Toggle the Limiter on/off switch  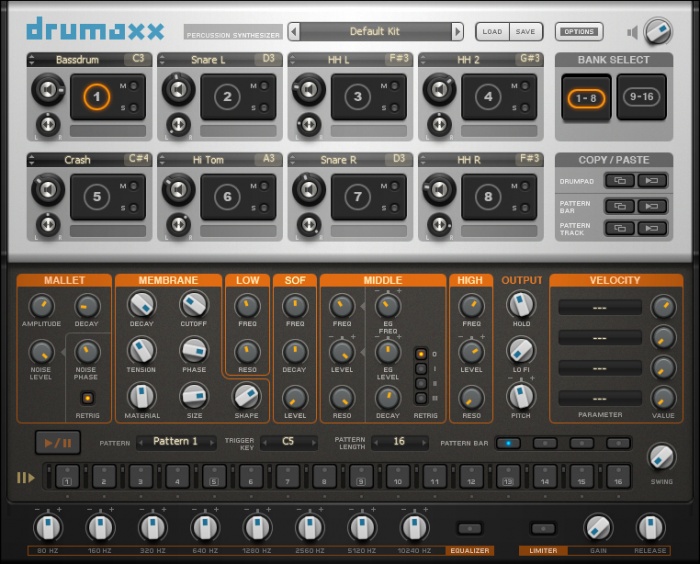tap(543, 529)
